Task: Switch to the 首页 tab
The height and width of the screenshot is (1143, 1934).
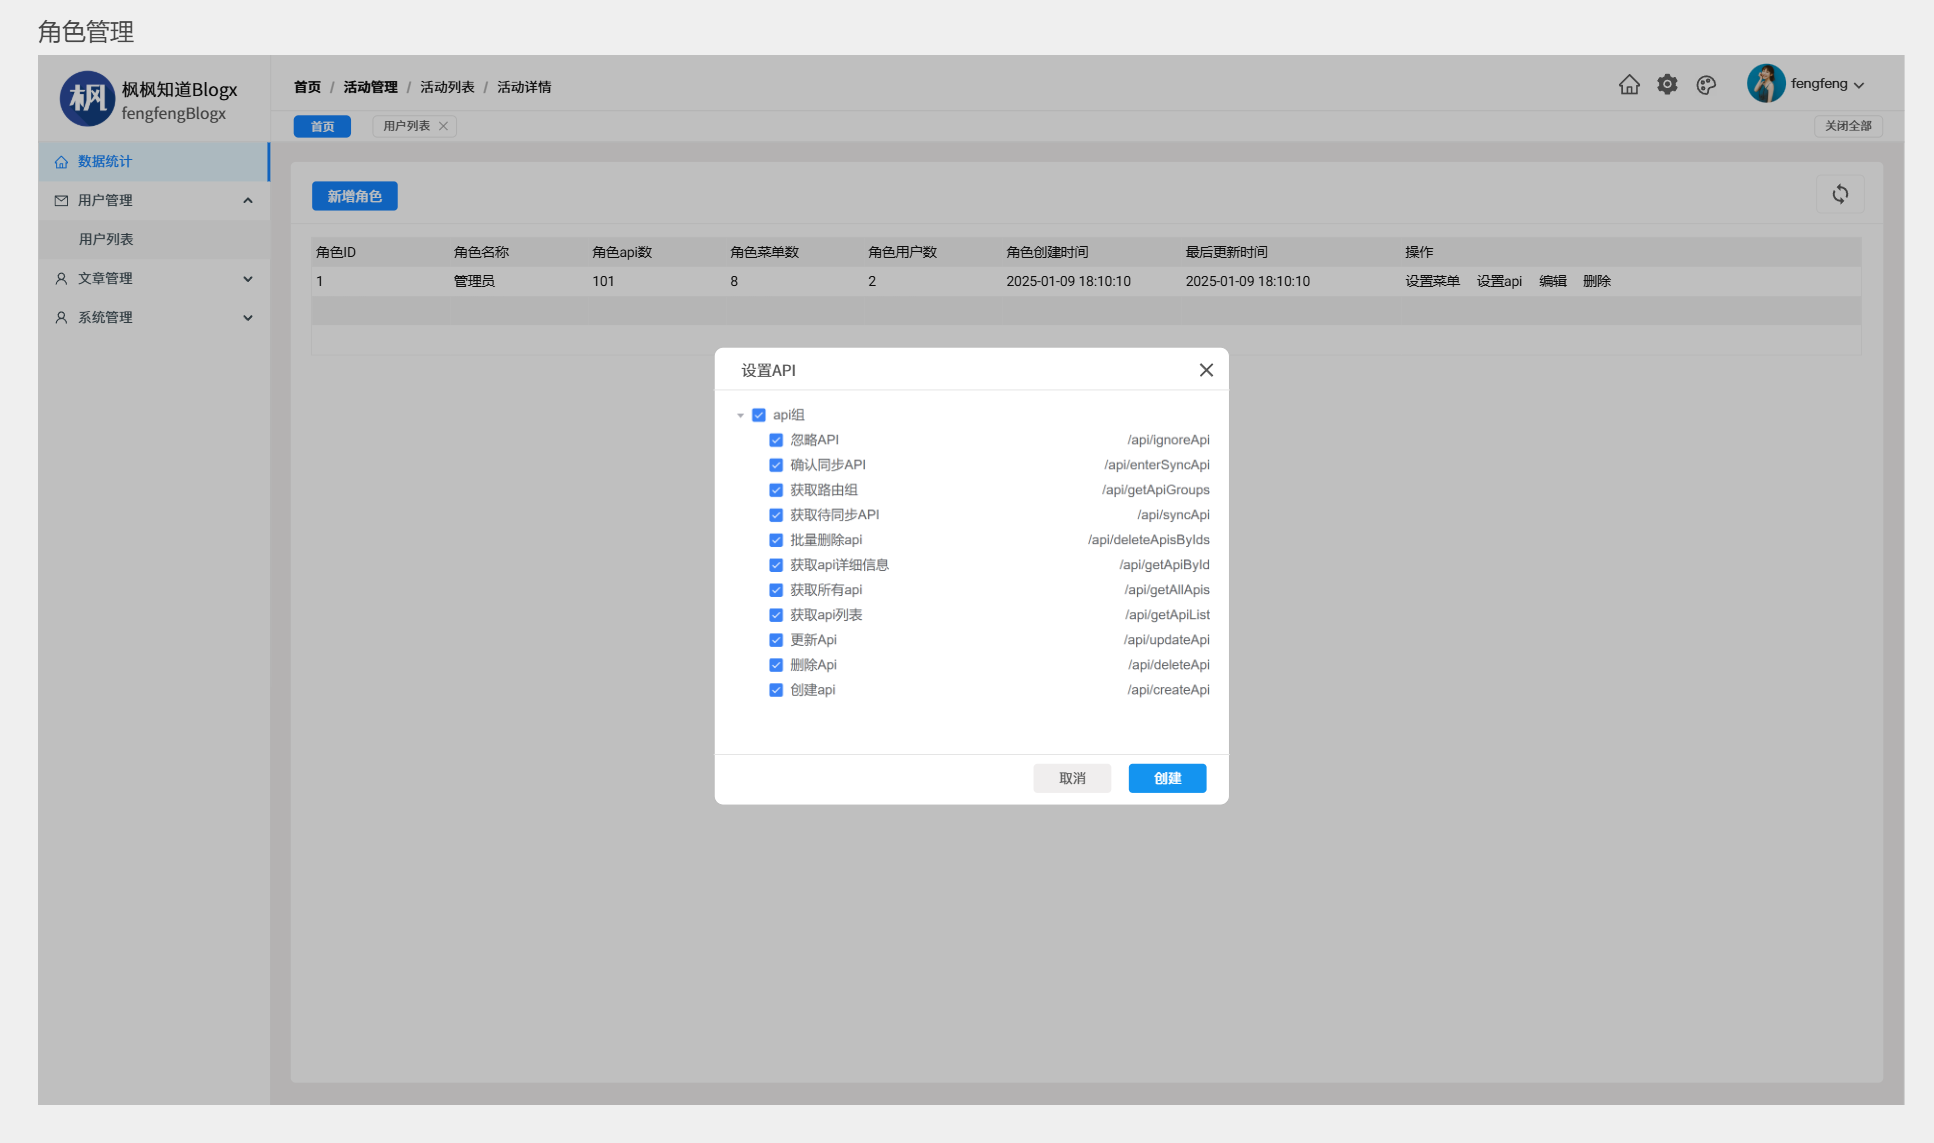Action: tap(322, 126)
